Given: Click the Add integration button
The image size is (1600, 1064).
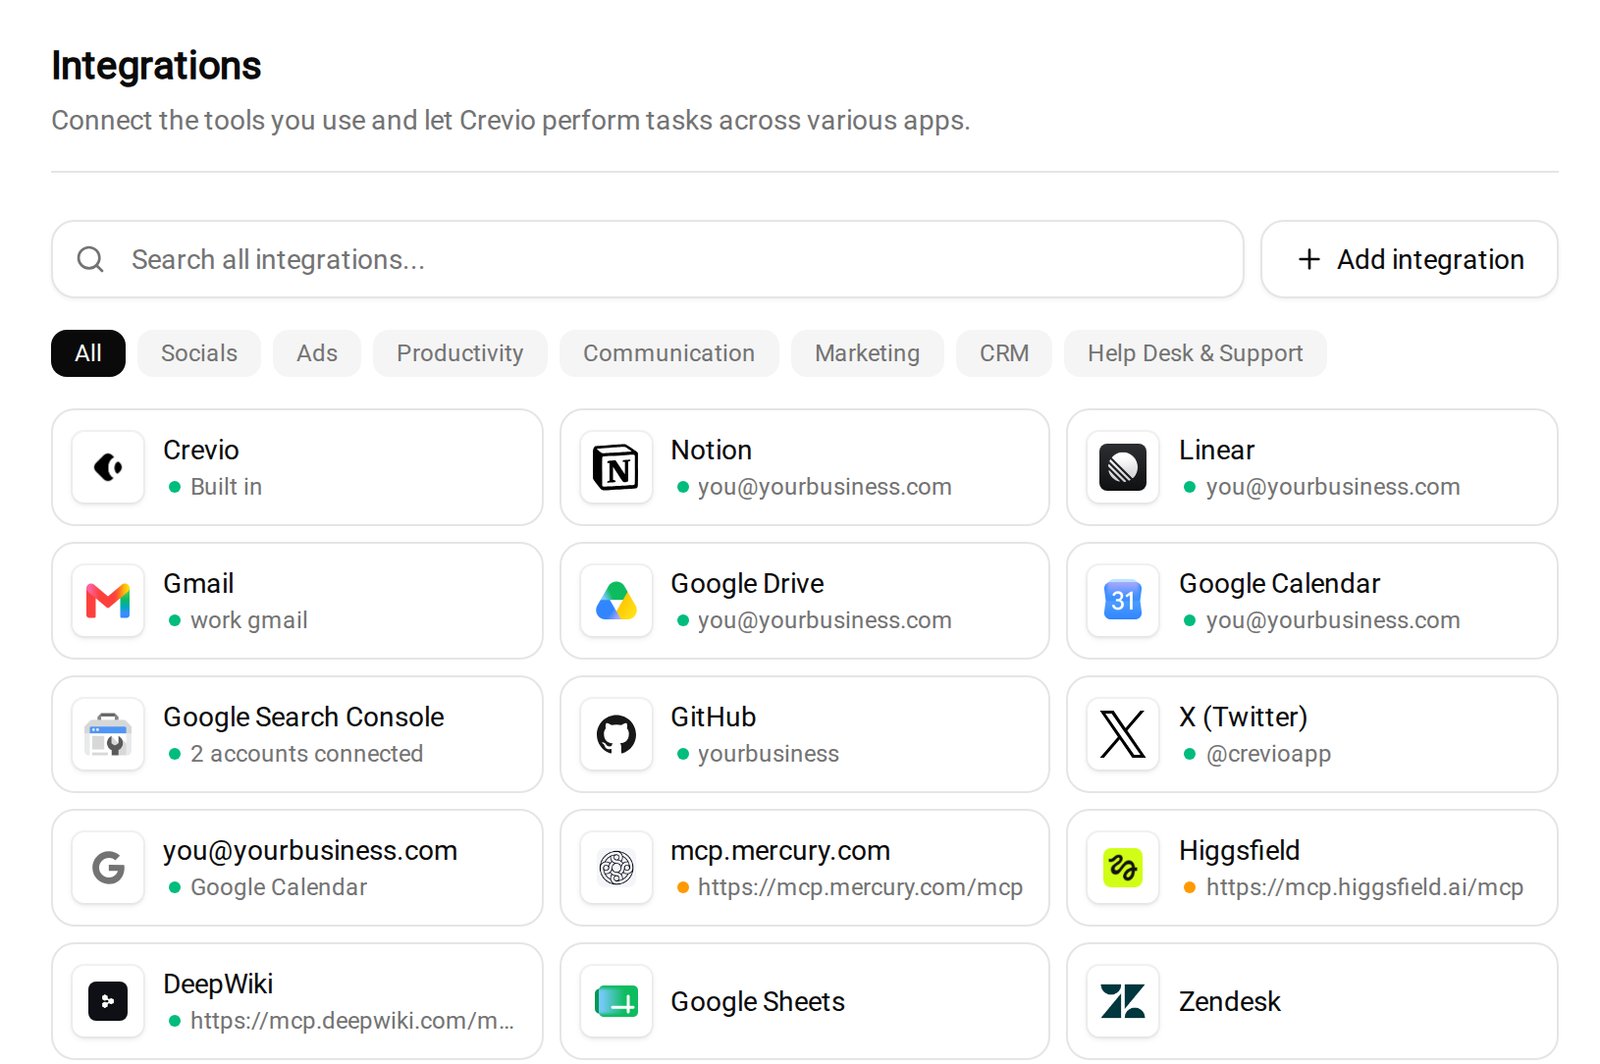Looking at the screenshot, I should tap(1410, 260).
